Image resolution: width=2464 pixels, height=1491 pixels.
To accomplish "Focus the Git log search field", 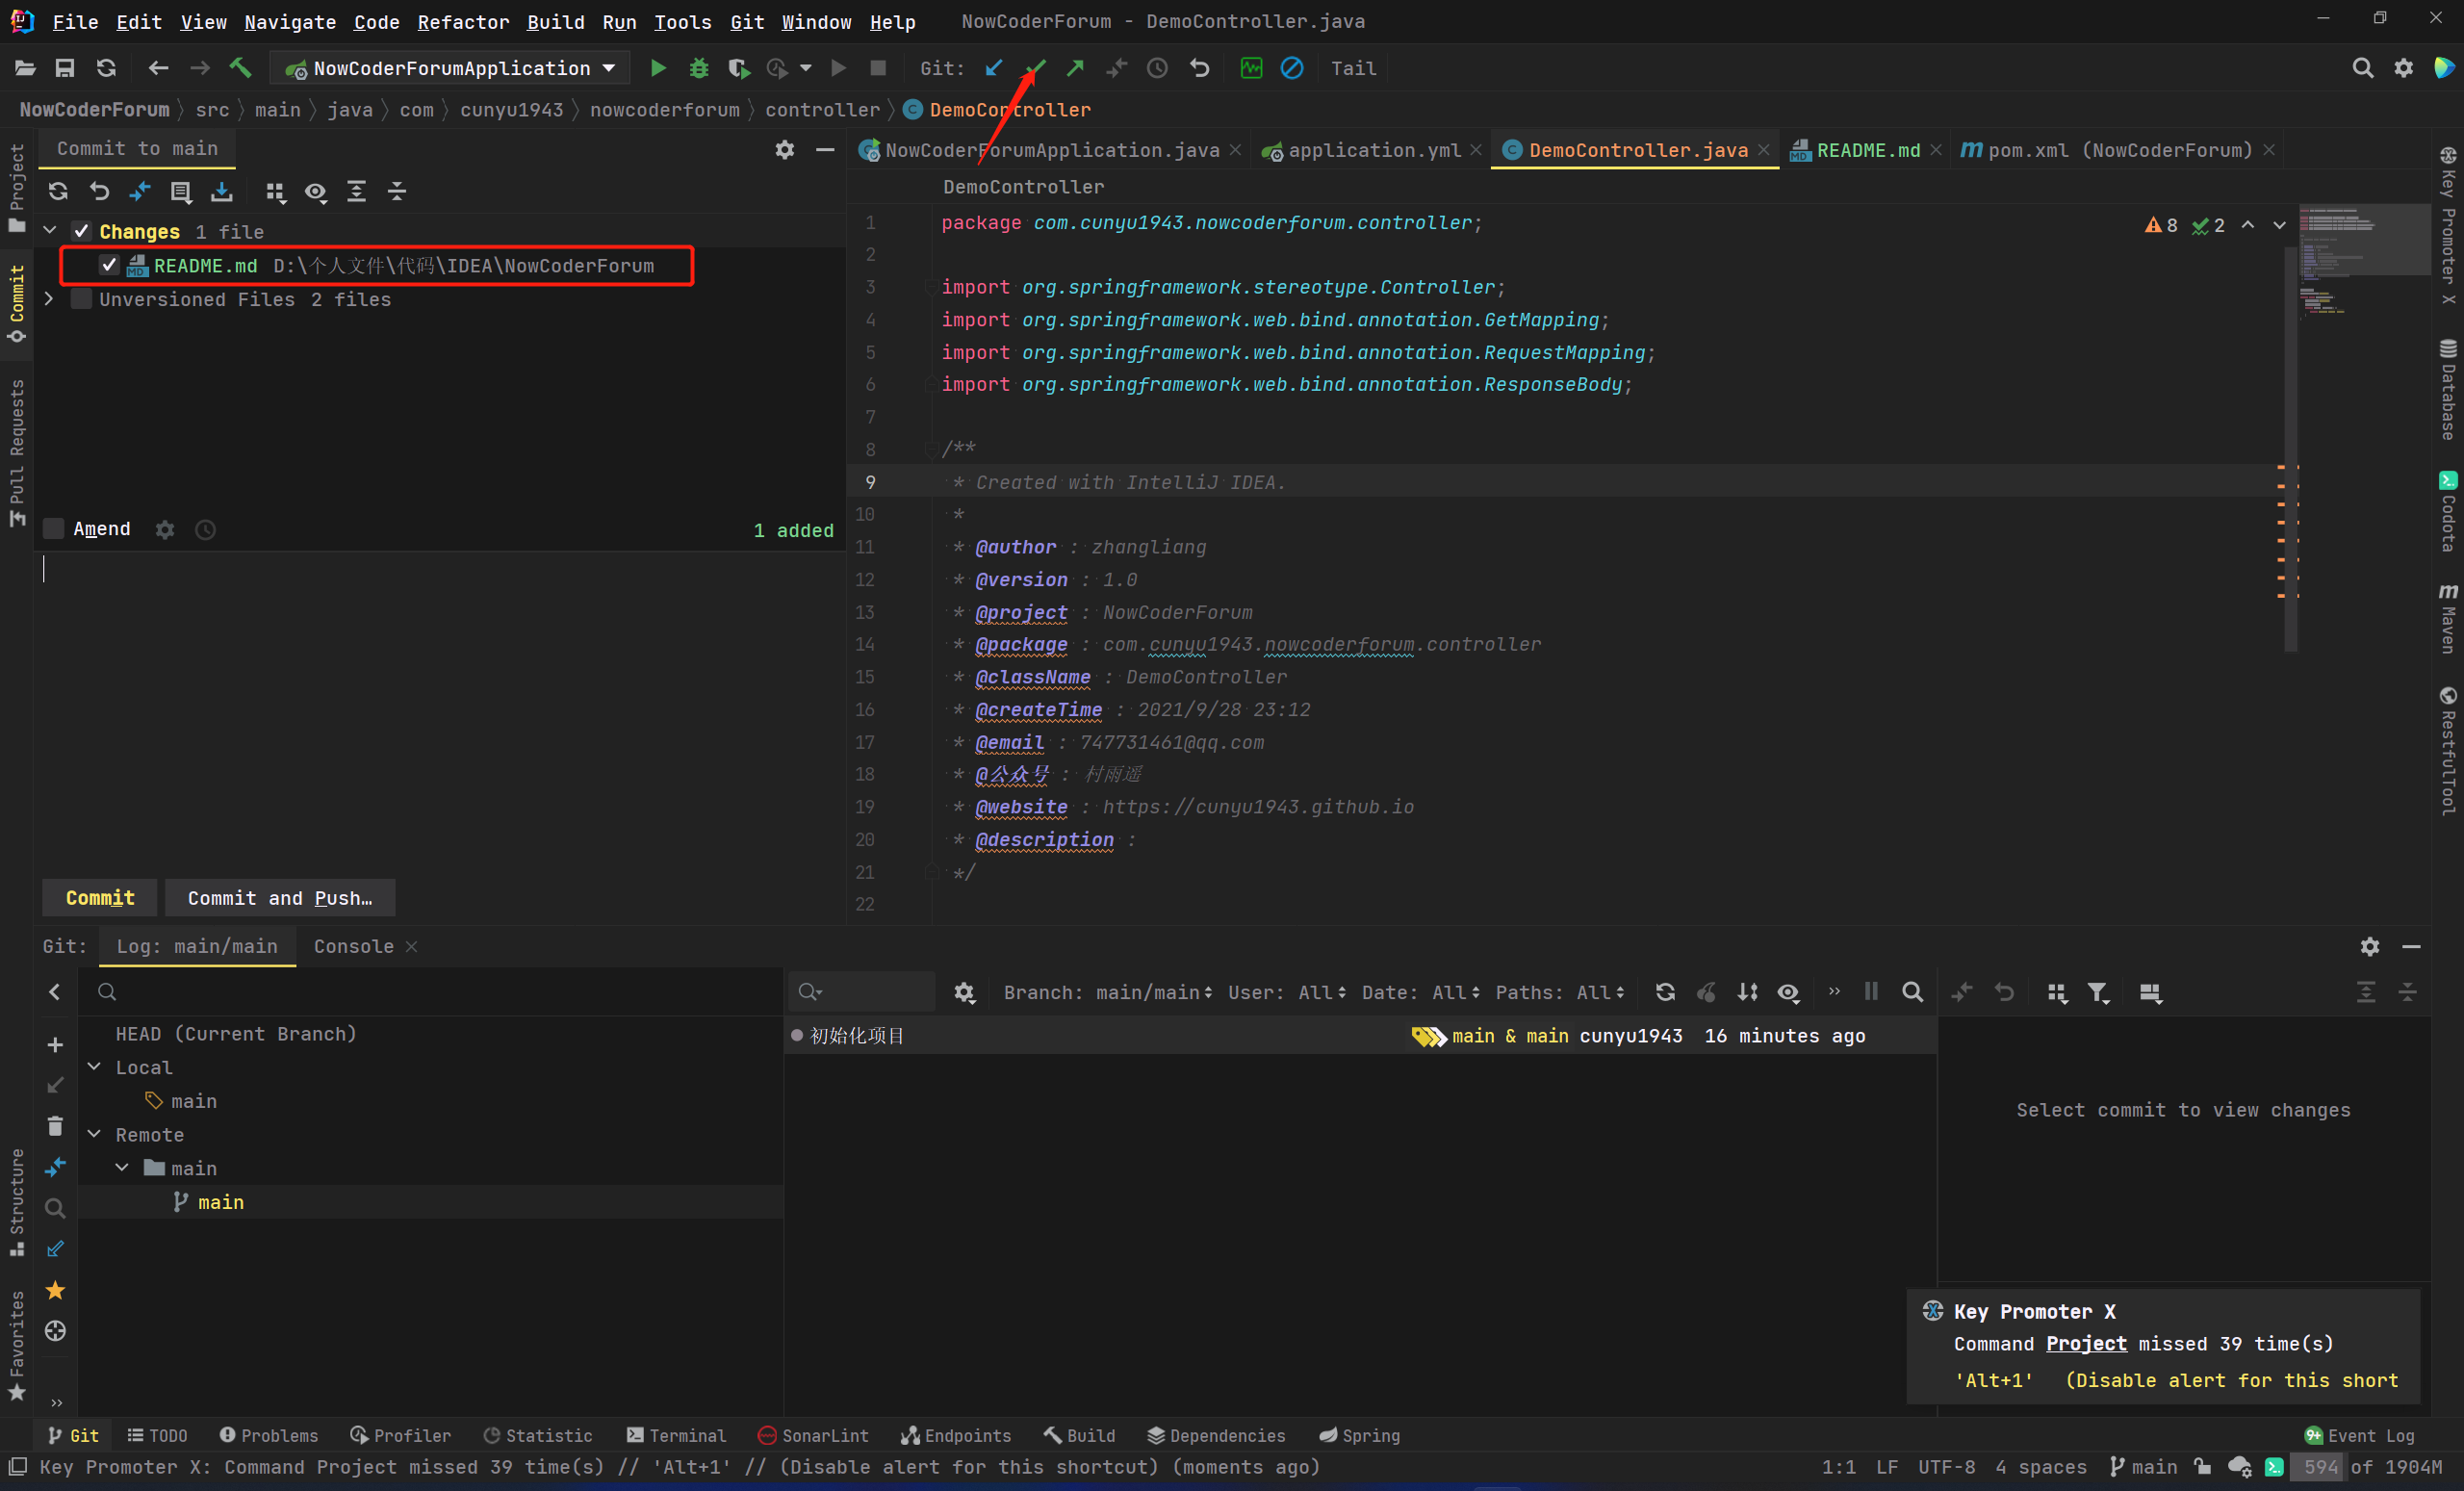I will coord(860,992).
